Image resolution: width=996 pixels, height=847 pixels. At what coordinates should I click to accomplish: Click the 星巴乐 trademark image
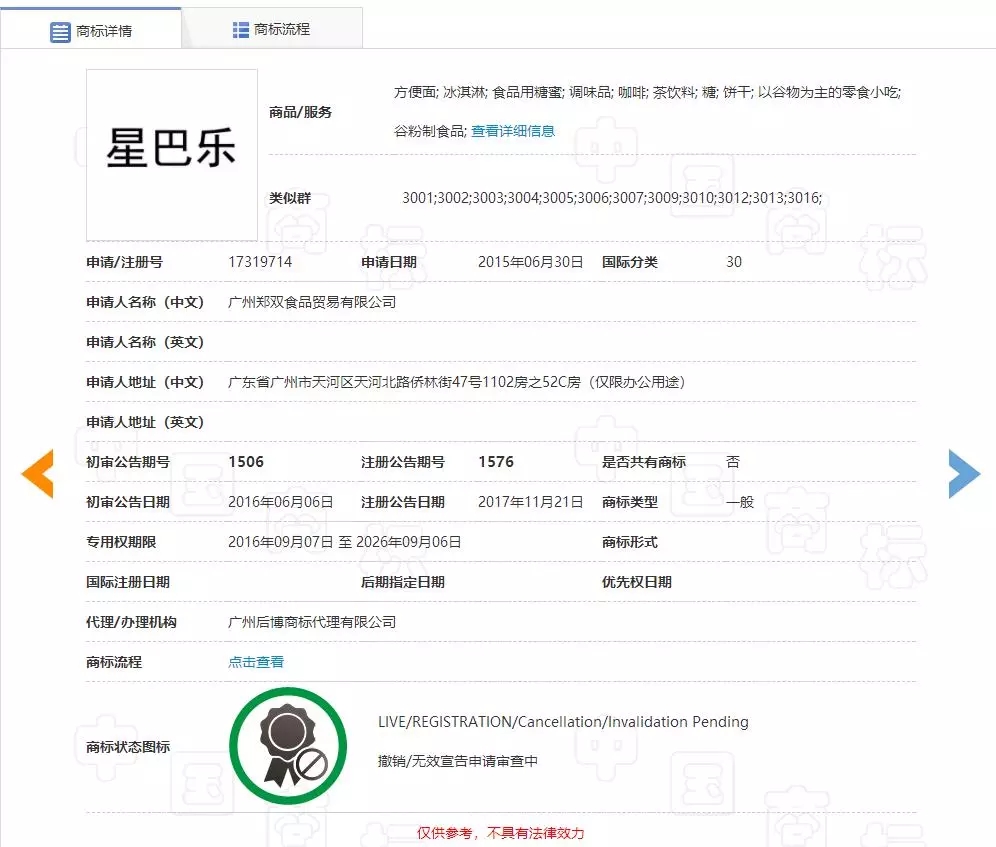point(172,154)
